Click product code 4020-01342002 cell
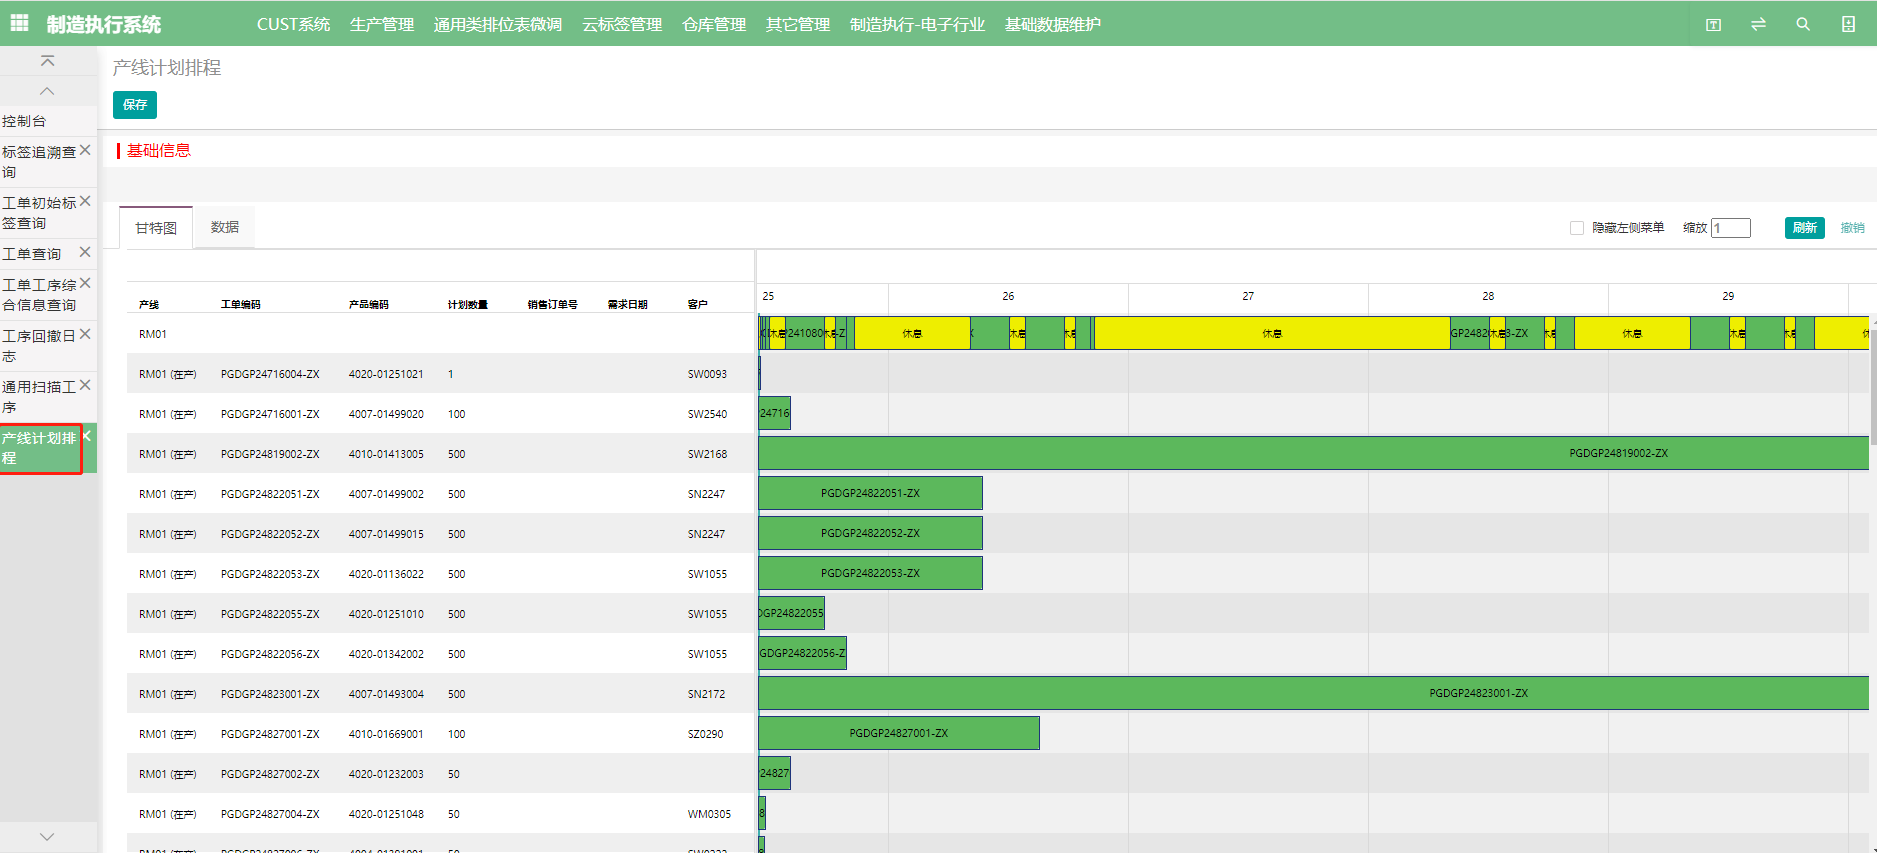This screenshot has width=1877, height=853. point(386,654)
